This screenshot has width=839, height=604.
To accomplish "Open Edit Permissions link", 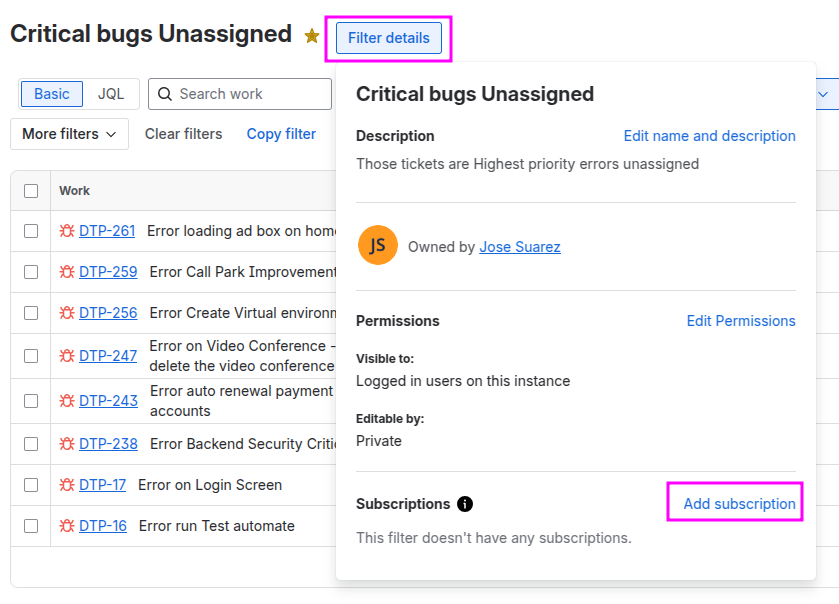I will (741, 321).
